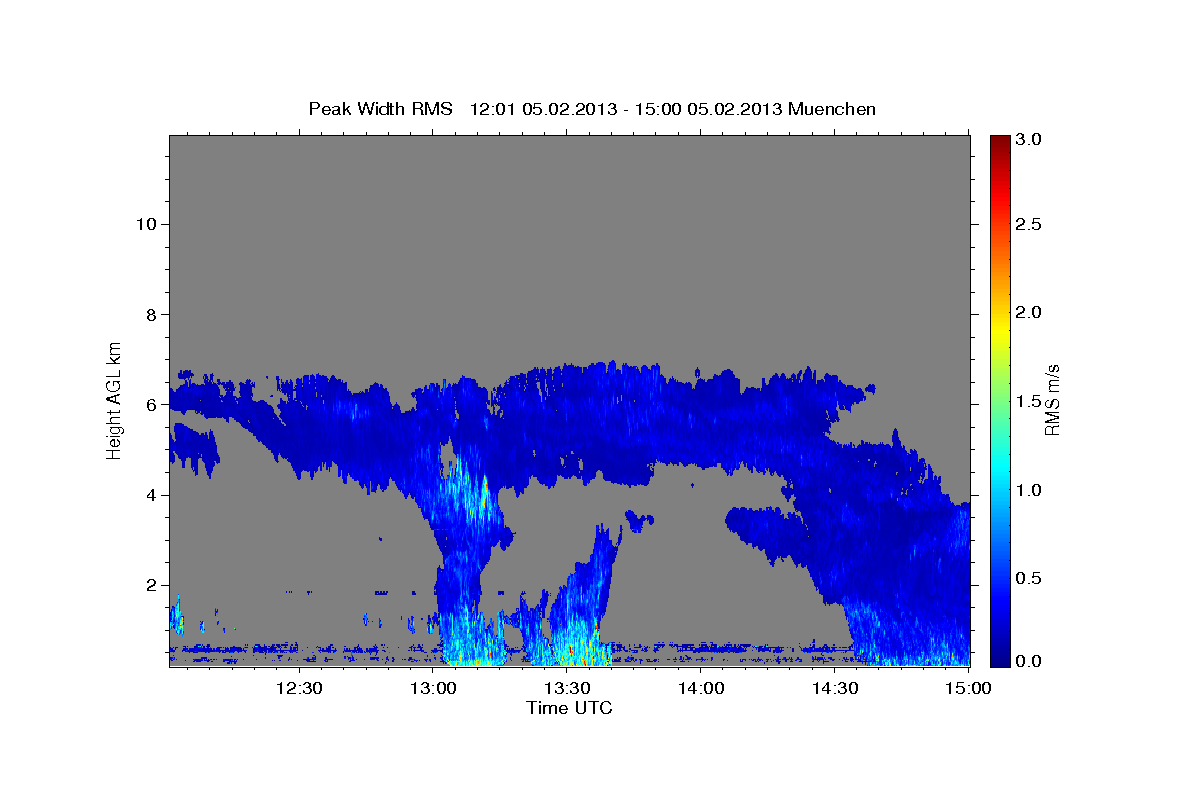
Task: Click the 12:30 time tick label
Action: point(300,688)
